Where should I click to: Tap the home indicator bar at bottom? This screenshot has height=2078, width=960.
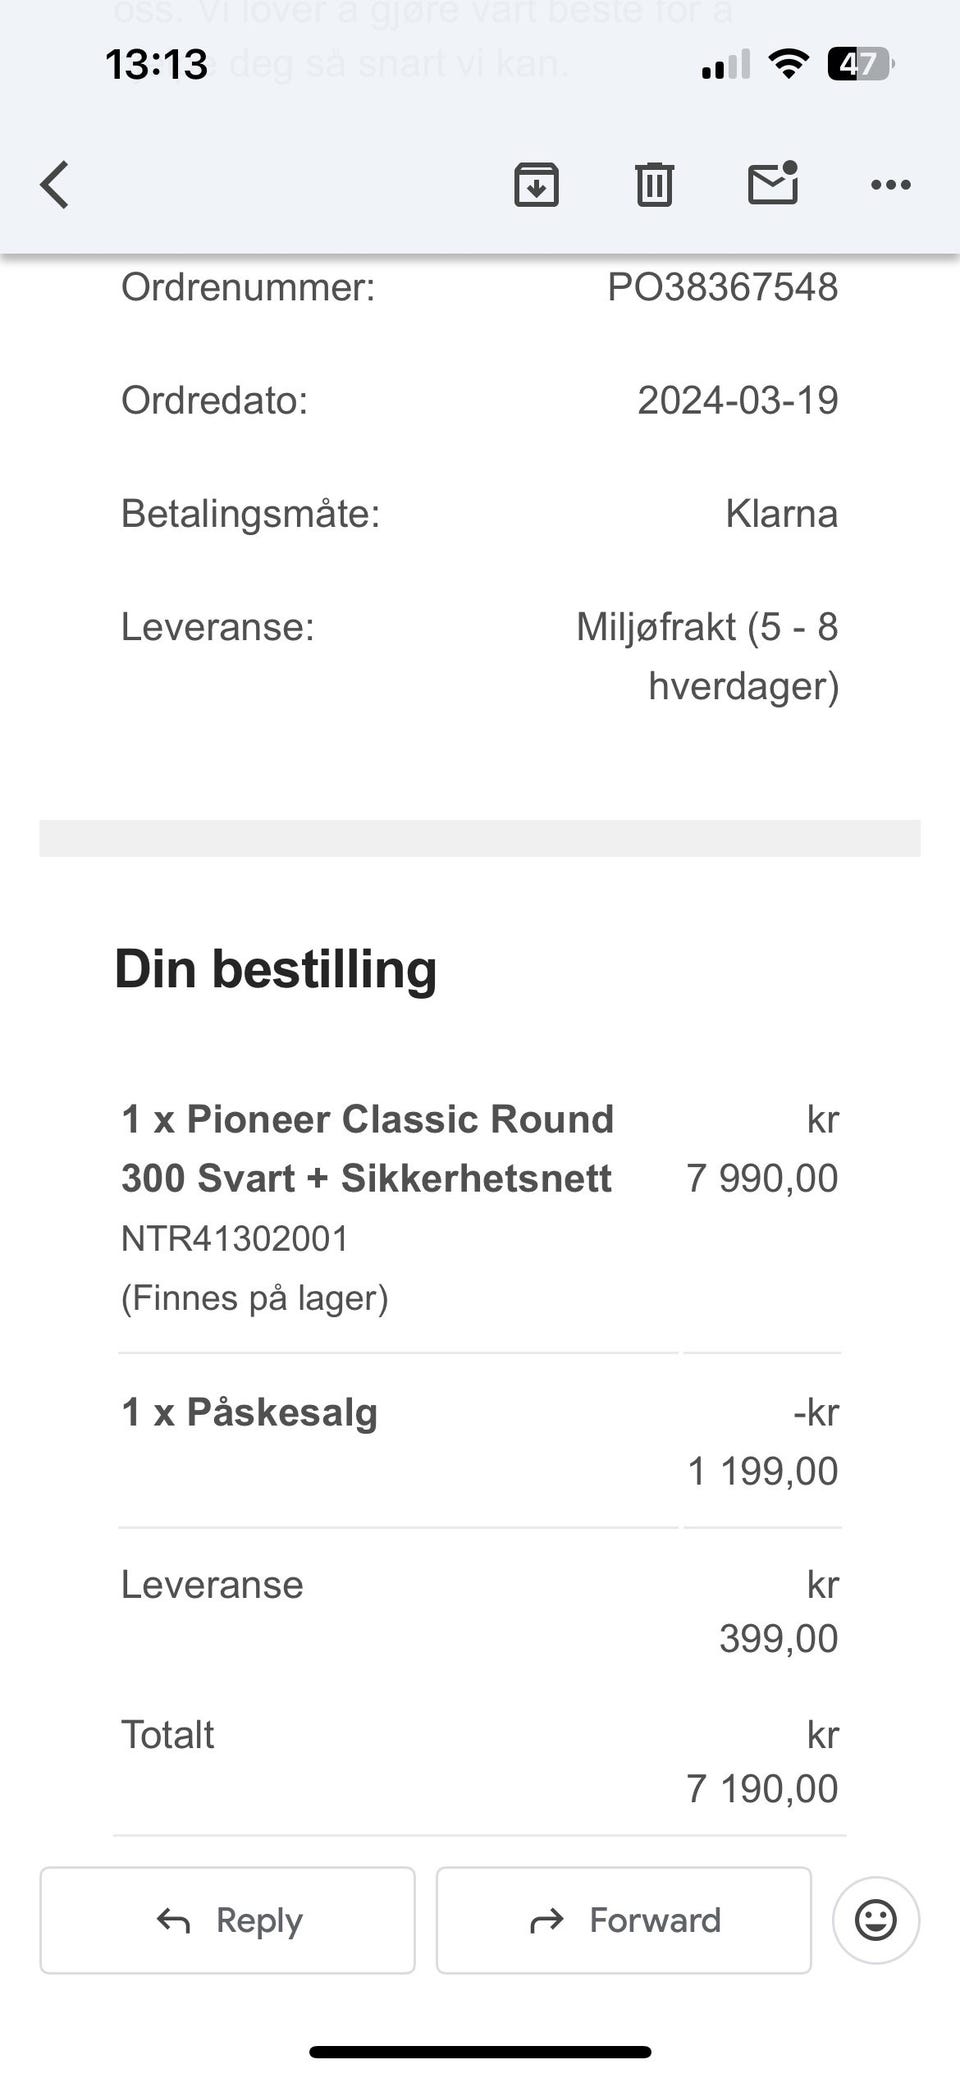coord(480,2052)
